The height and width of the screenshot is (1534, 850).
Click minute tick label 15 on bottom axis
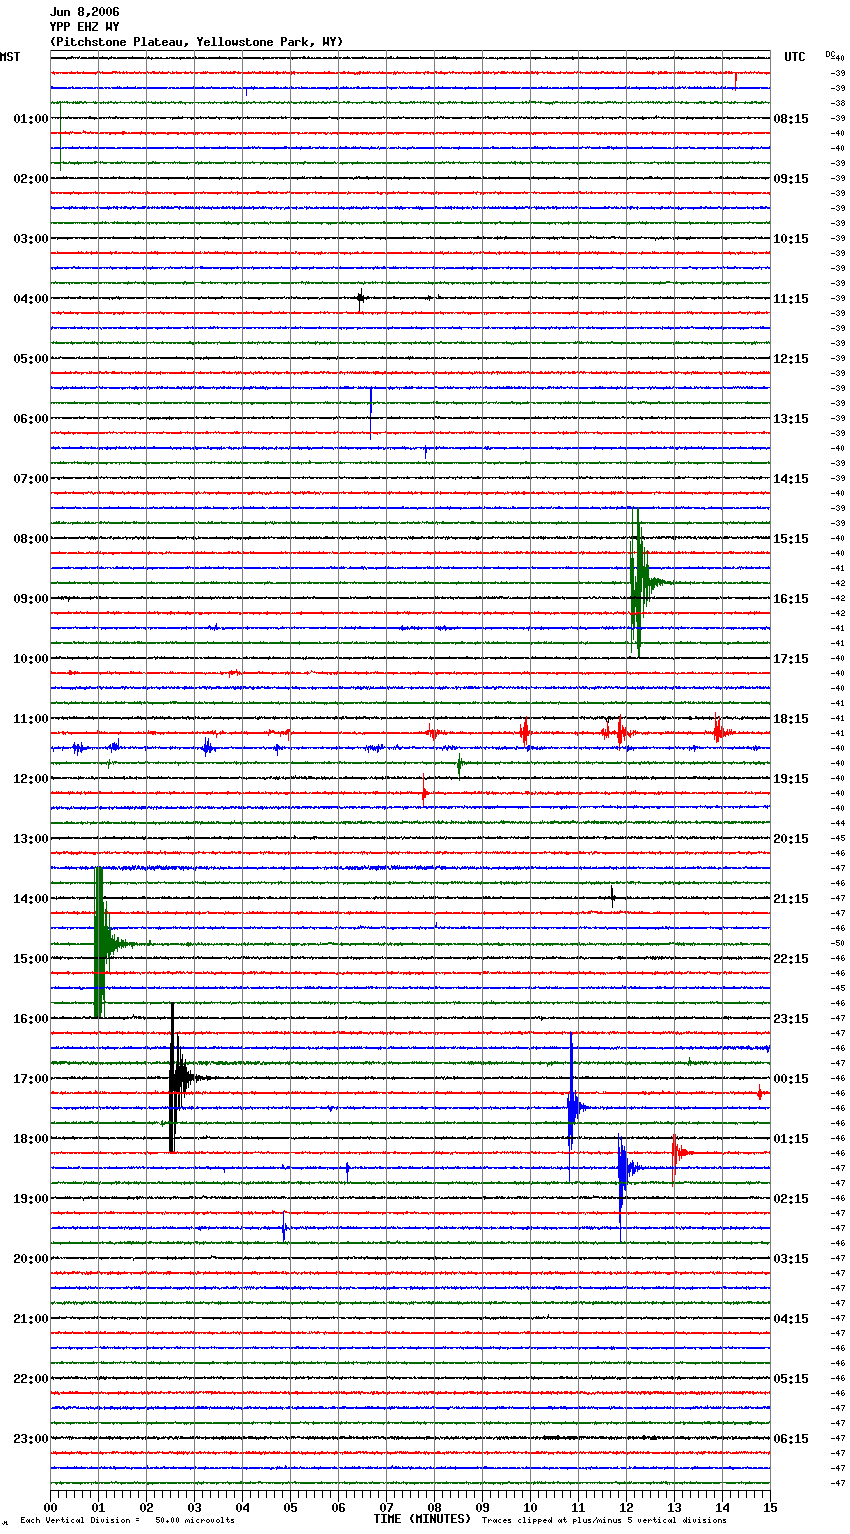(769, 1508)
